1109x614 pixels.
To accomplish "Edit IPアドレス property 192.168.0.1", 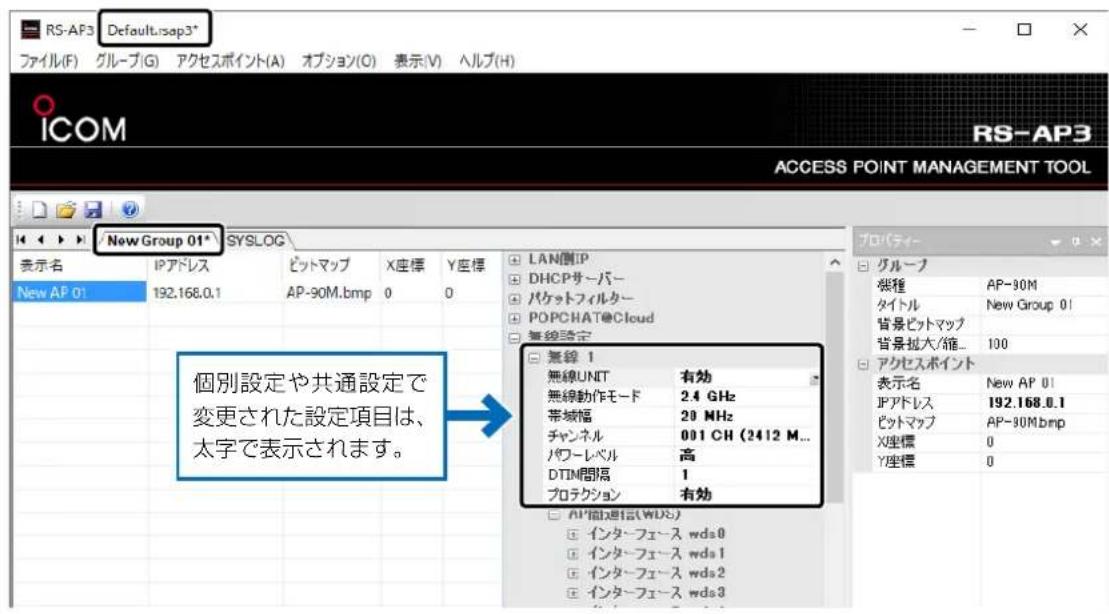I will tap(1026, 402).
